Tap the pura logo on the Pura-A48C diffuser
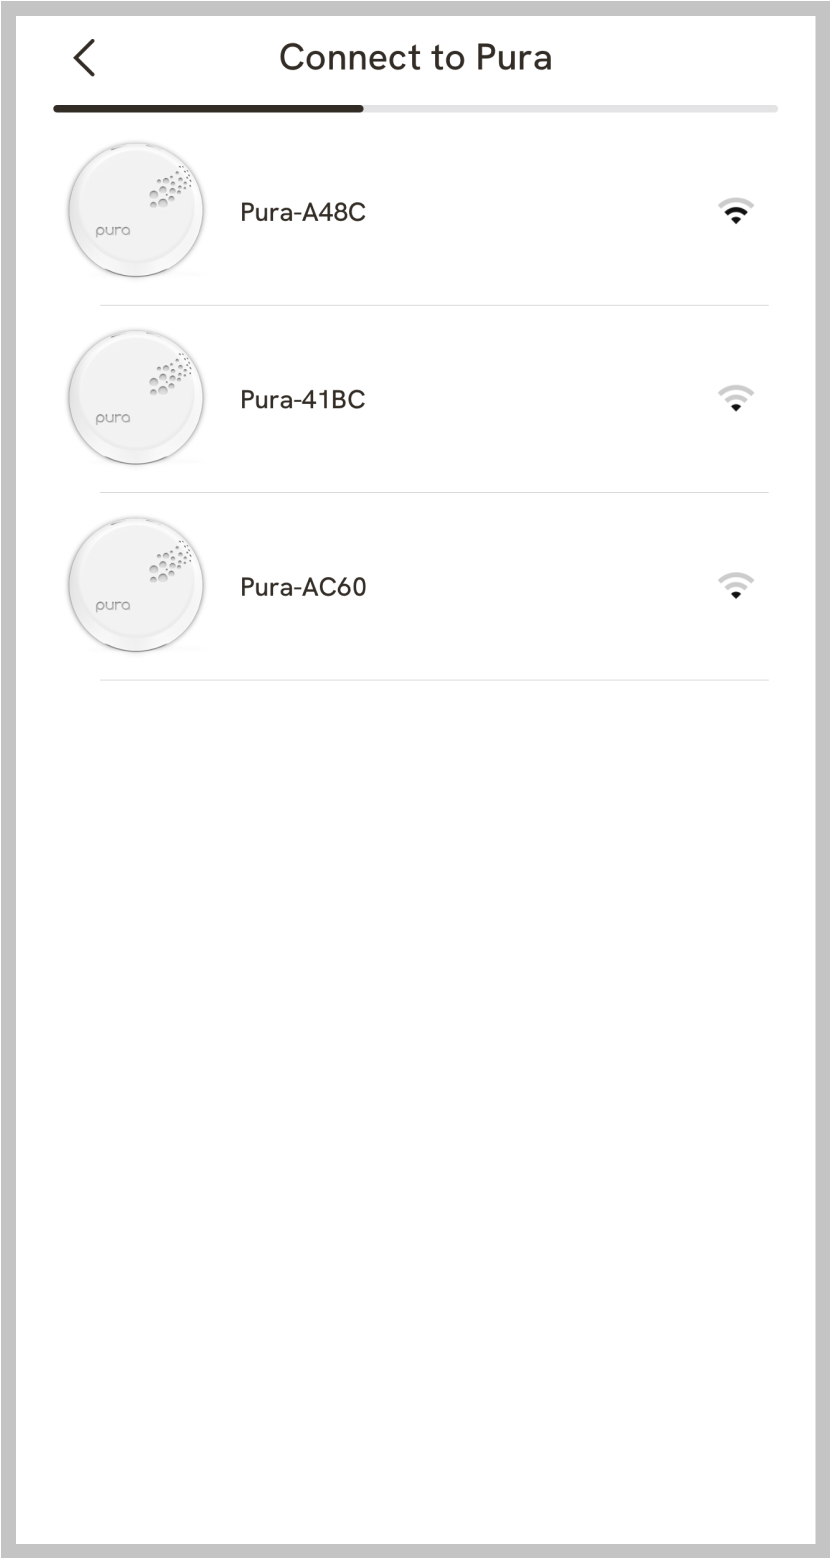830x1558 pixels. (113, 230)
